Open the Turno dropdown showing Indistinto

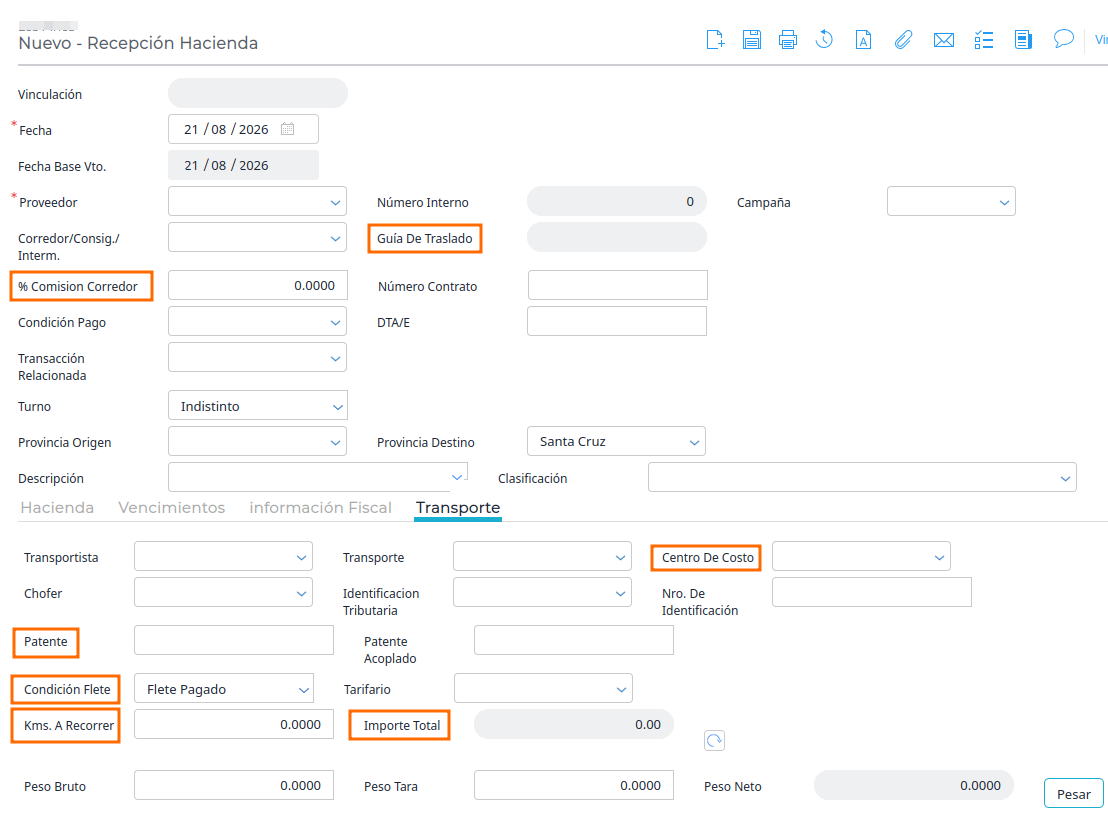pos(258,406)
